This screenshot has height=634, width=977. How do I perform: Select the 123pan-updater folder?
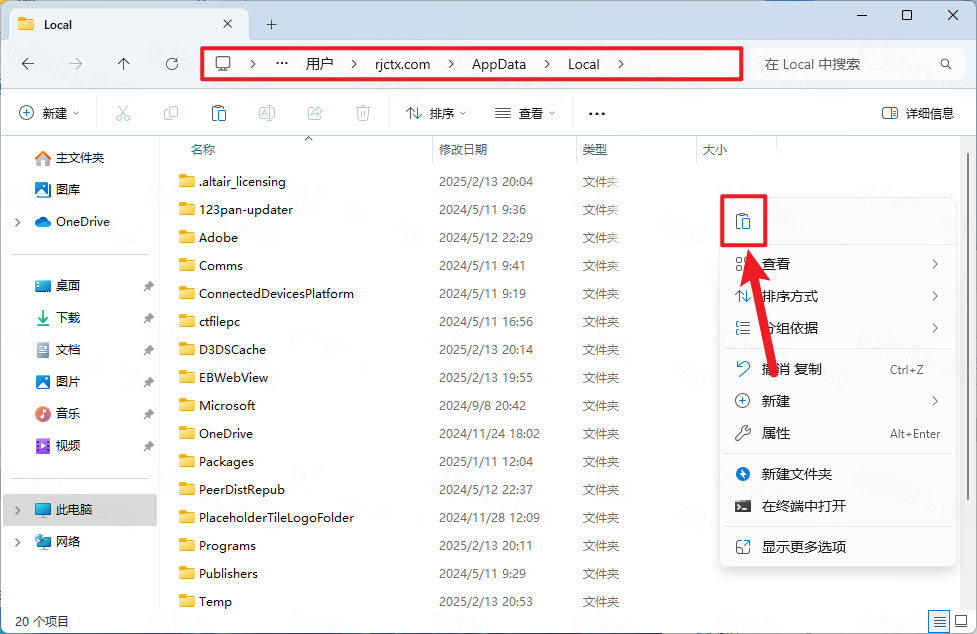pyautogui.click(x=245, y=210)
